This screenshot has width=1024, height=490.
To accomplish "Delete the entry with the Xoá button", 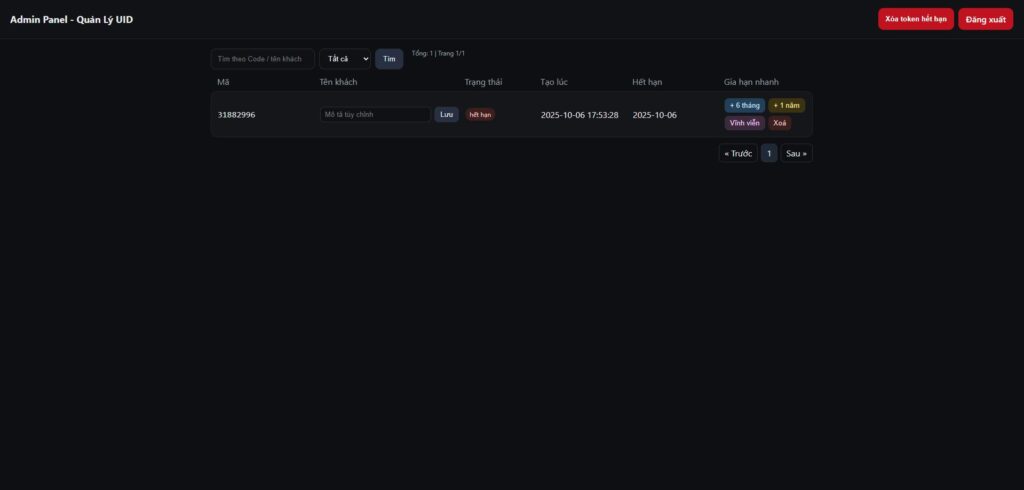I will pos(780,123).
